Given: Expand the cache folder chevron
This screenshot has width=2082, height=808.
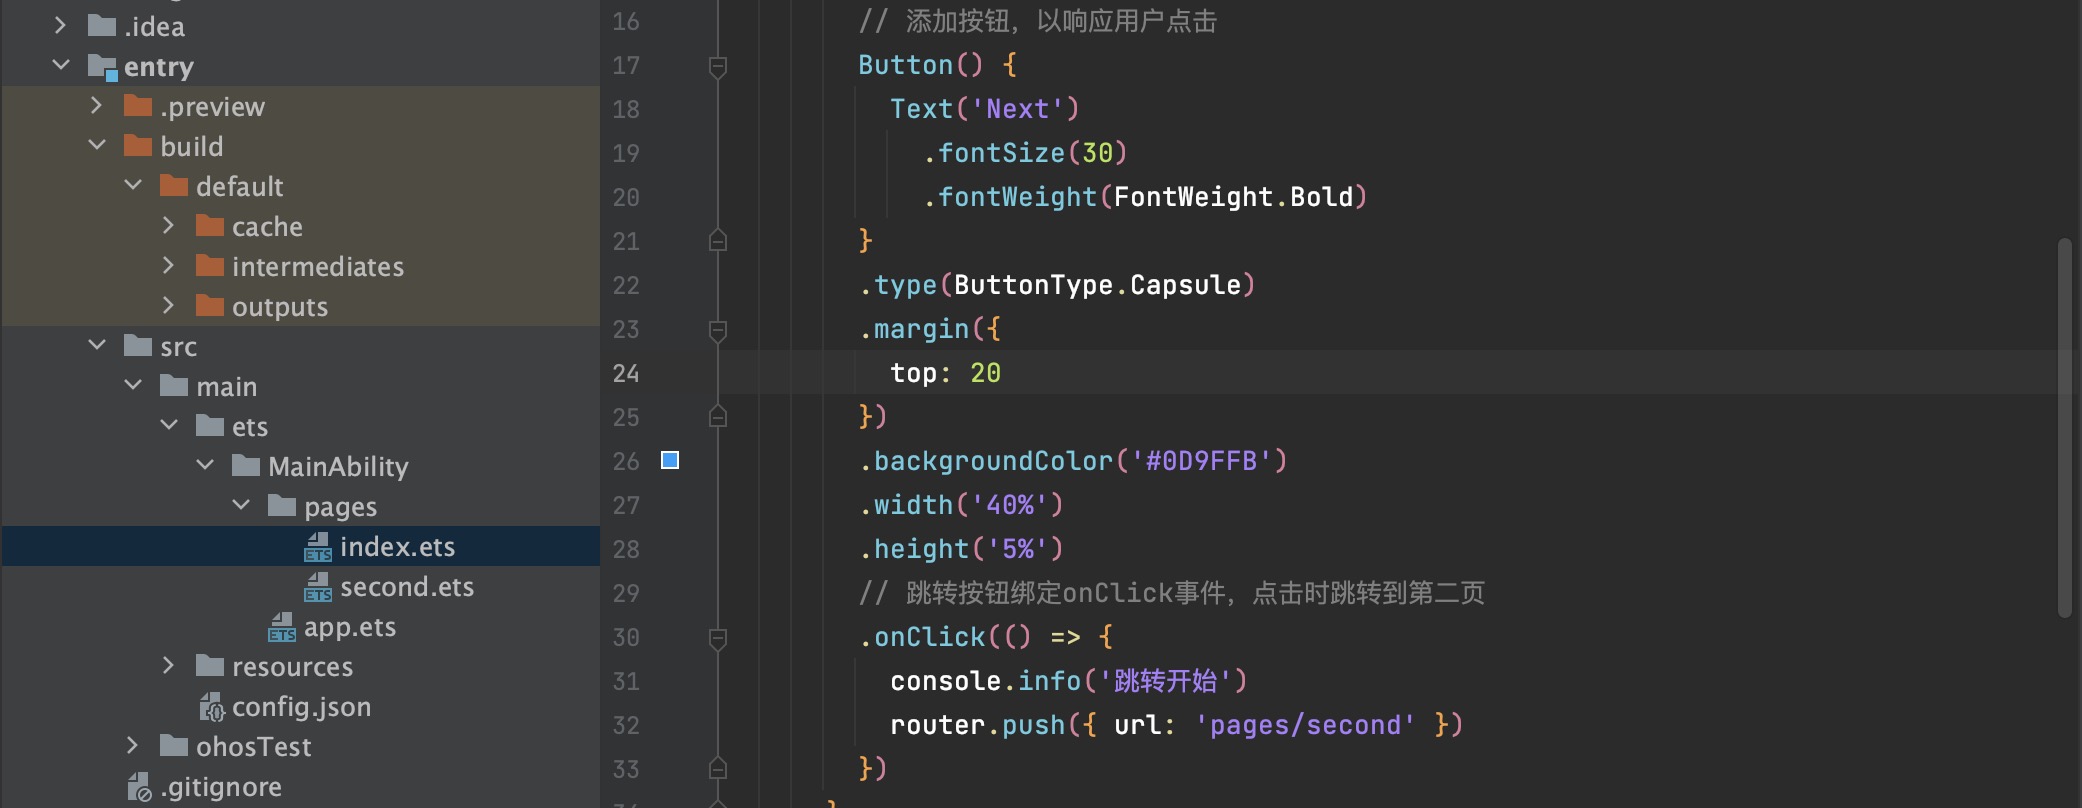Looking at the screenshot, I should pyautogui.click(x=168, y=226).
